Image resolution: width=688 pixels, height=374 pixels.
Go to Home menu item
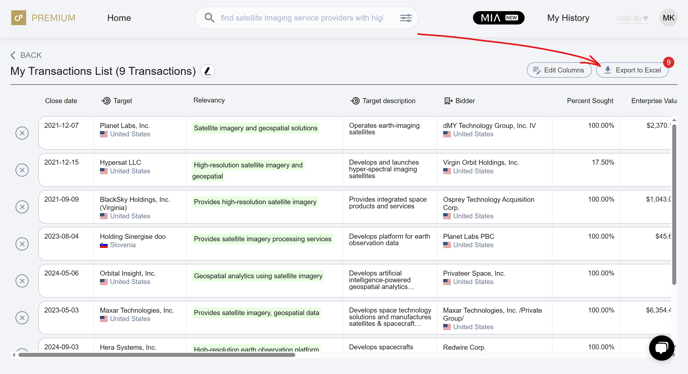119,18
